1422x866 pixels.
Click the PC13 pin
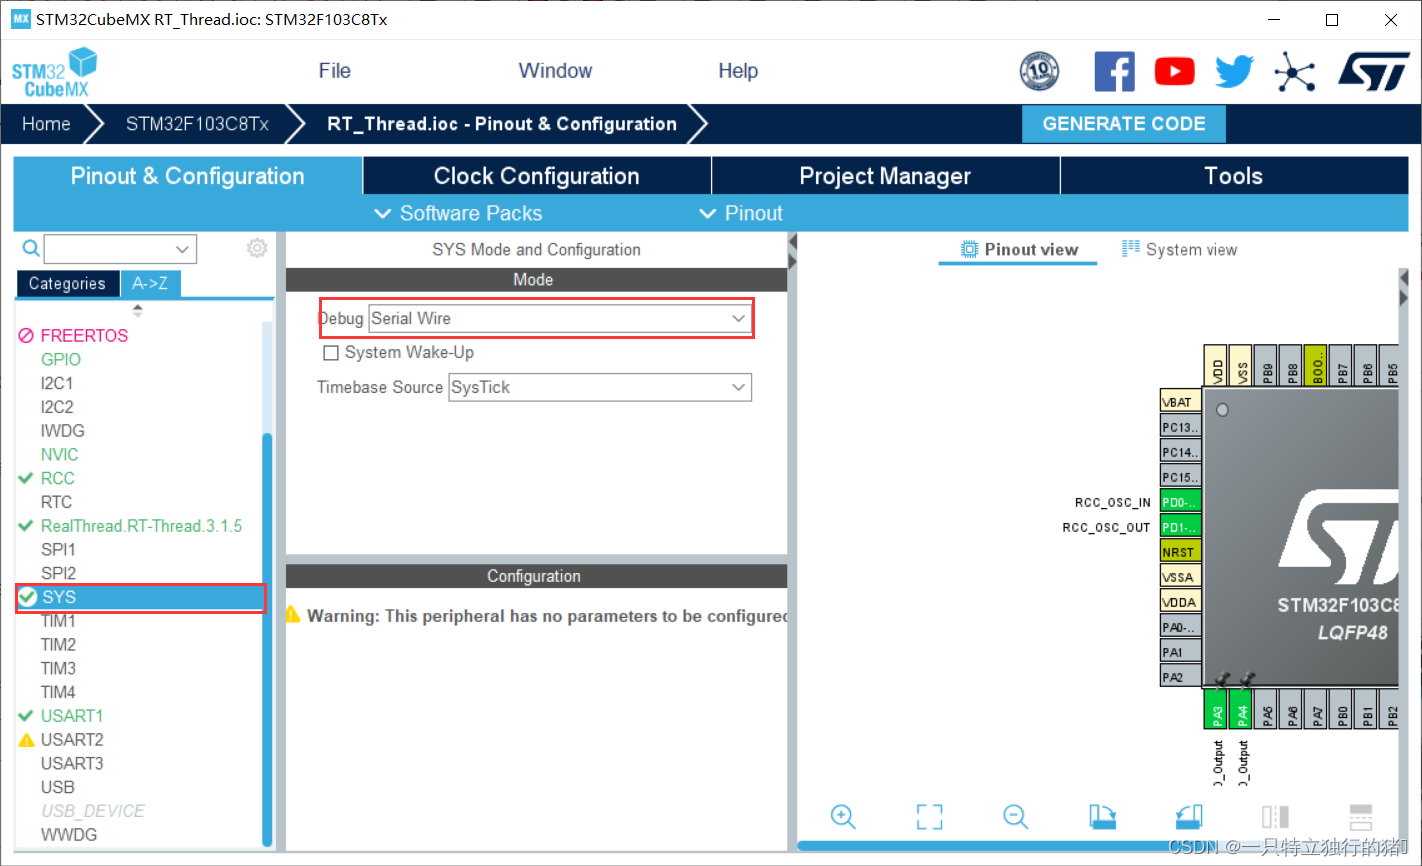[1180, 427]
